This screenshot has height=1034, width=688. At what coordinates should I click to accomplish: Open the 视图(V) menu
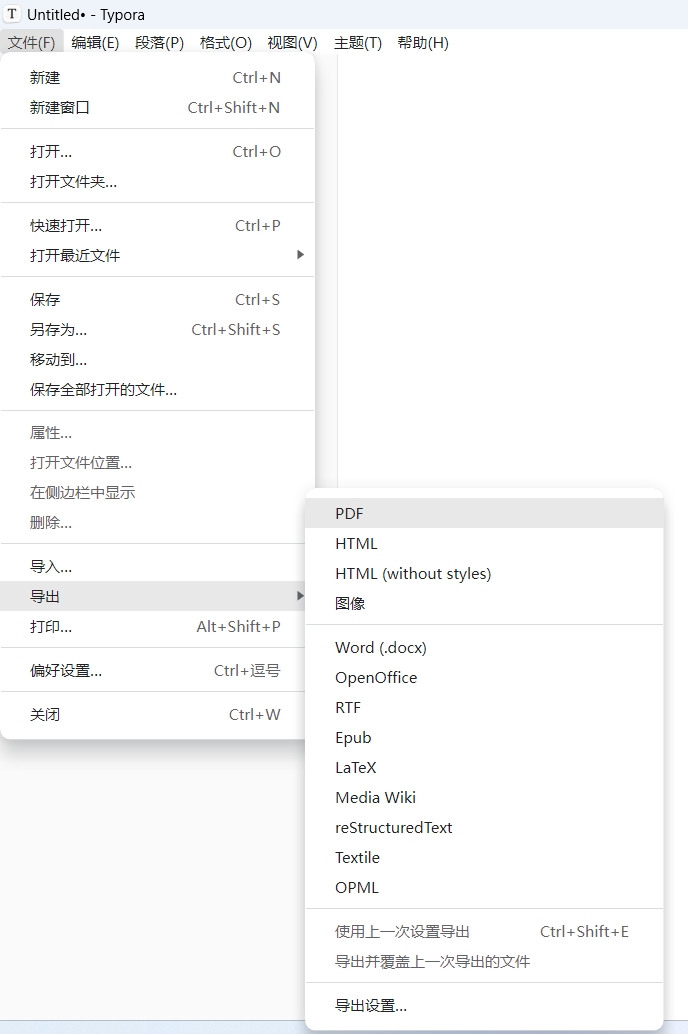tap(292, 43)
